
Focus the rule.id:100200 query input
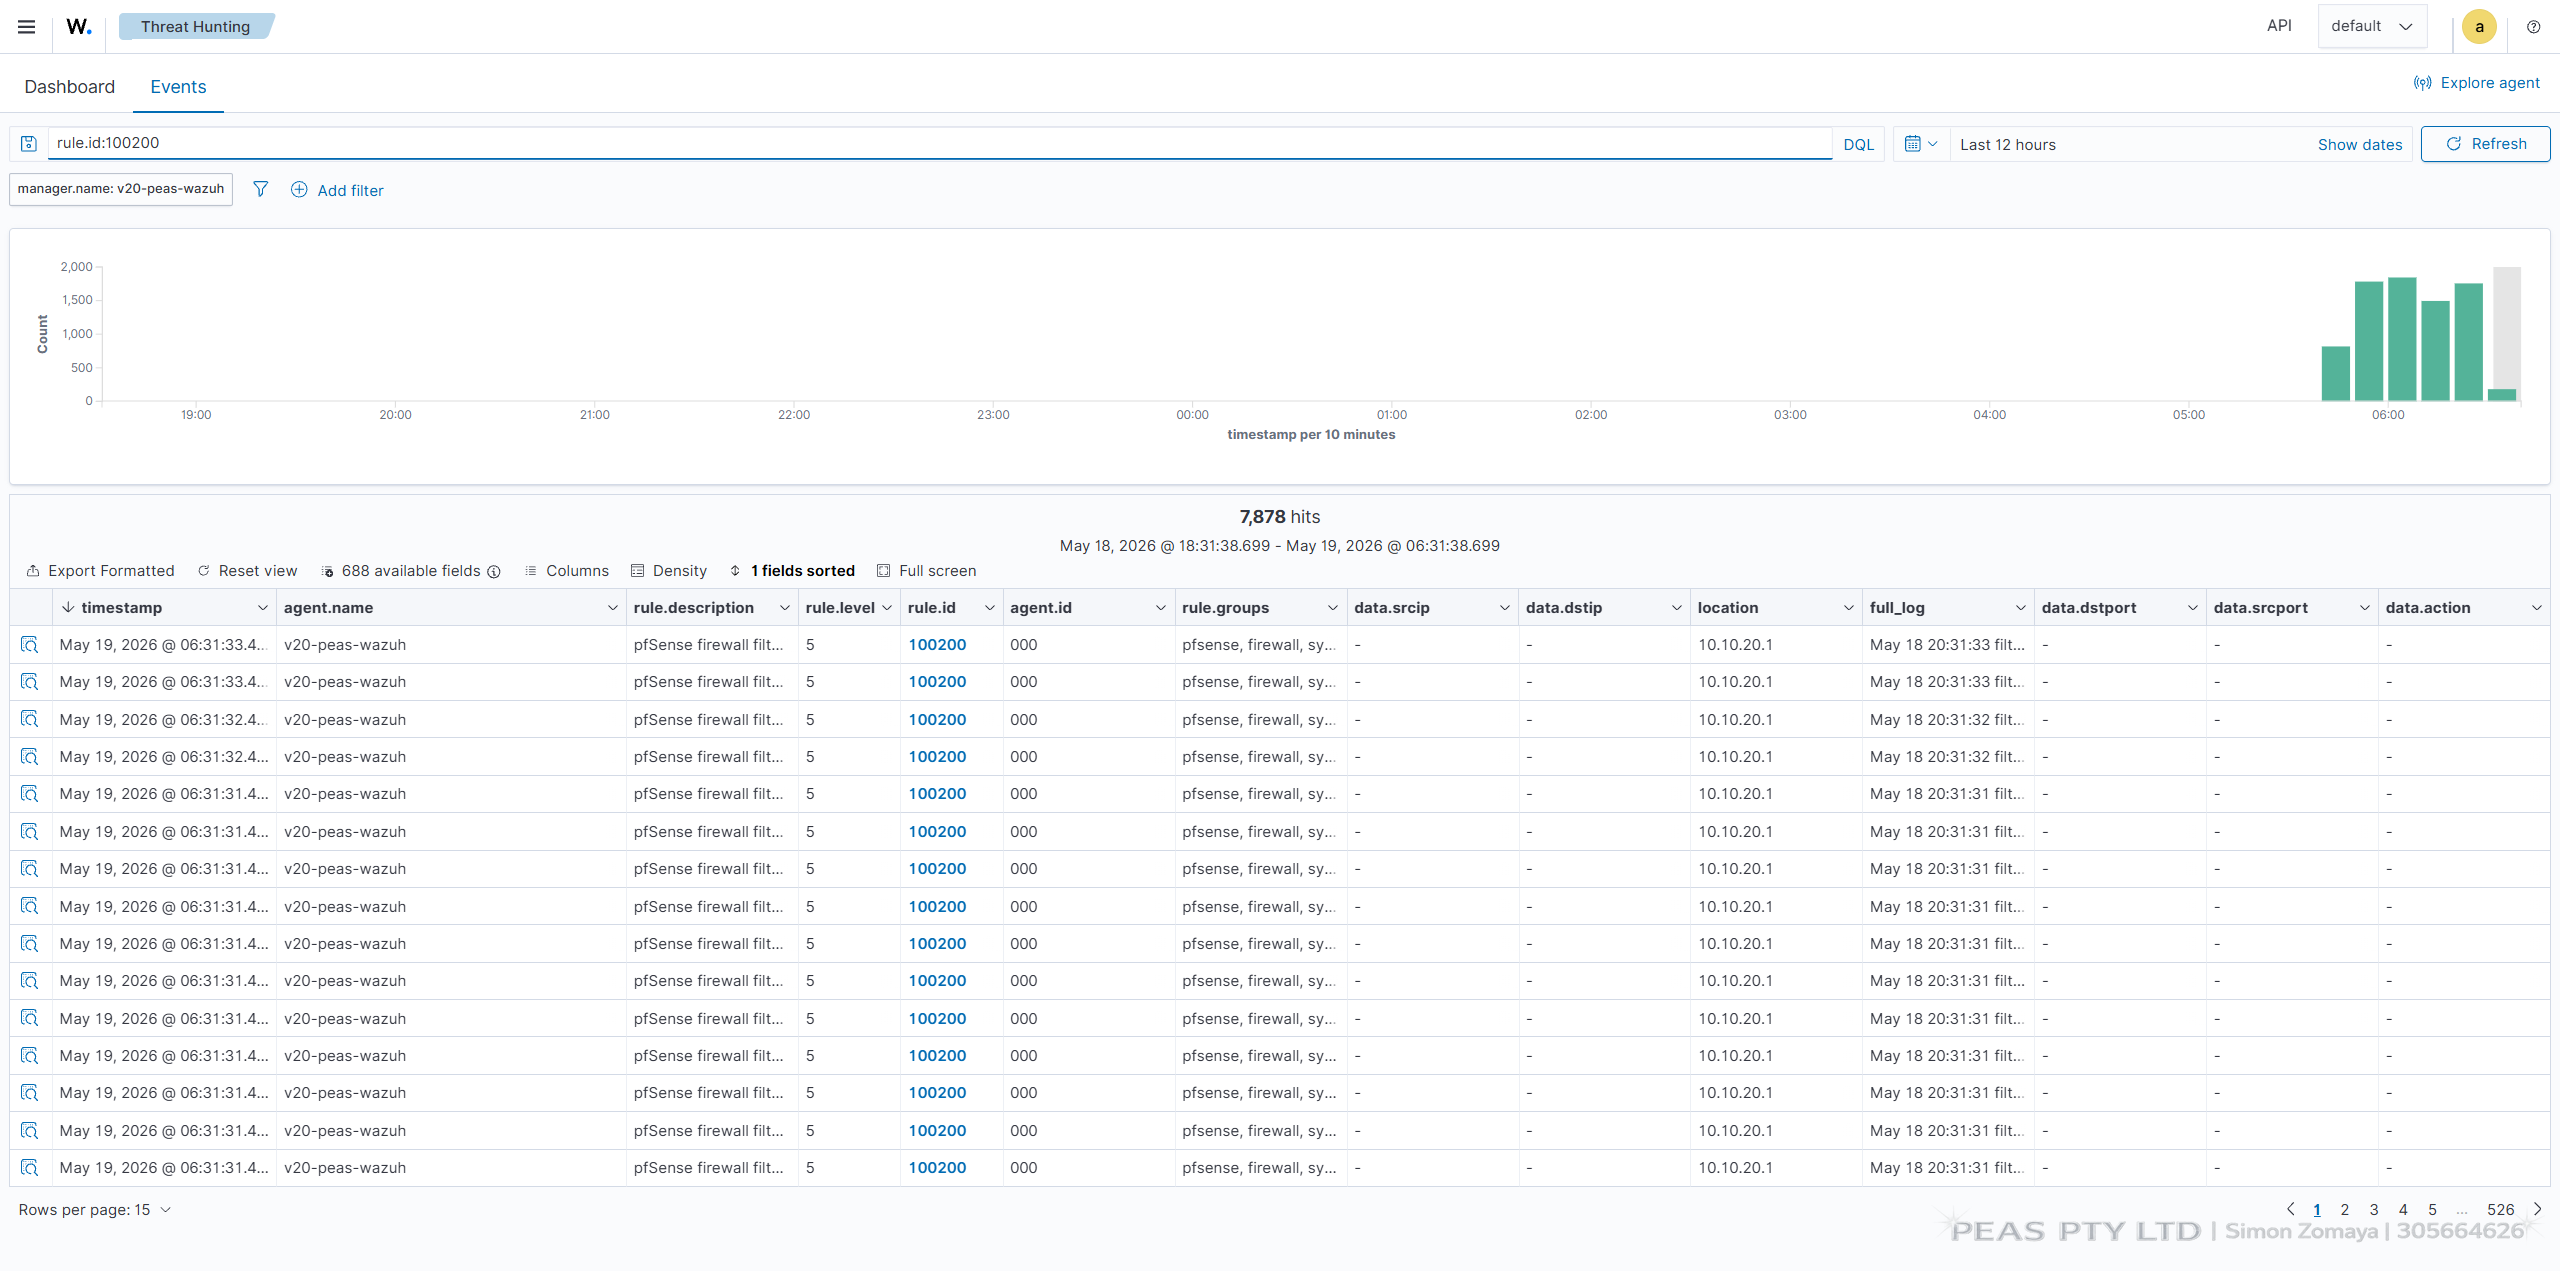(x=940, y=143)
